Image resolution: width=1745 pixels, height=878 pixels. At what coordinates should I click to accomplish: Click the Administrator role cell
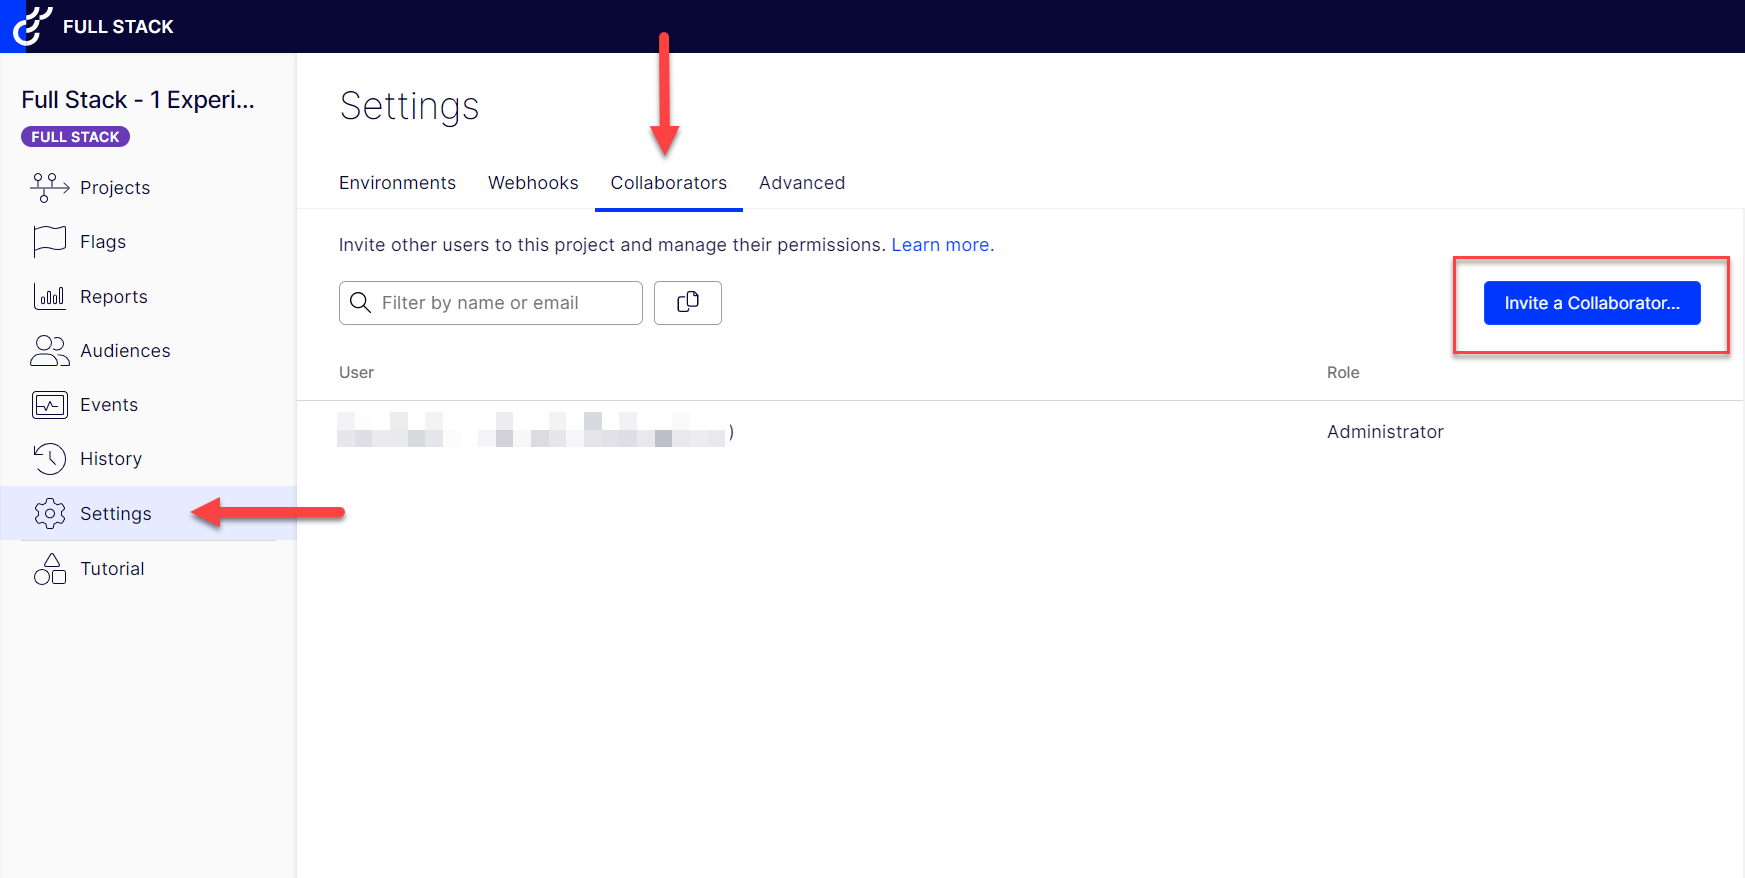click(1385, 432)
